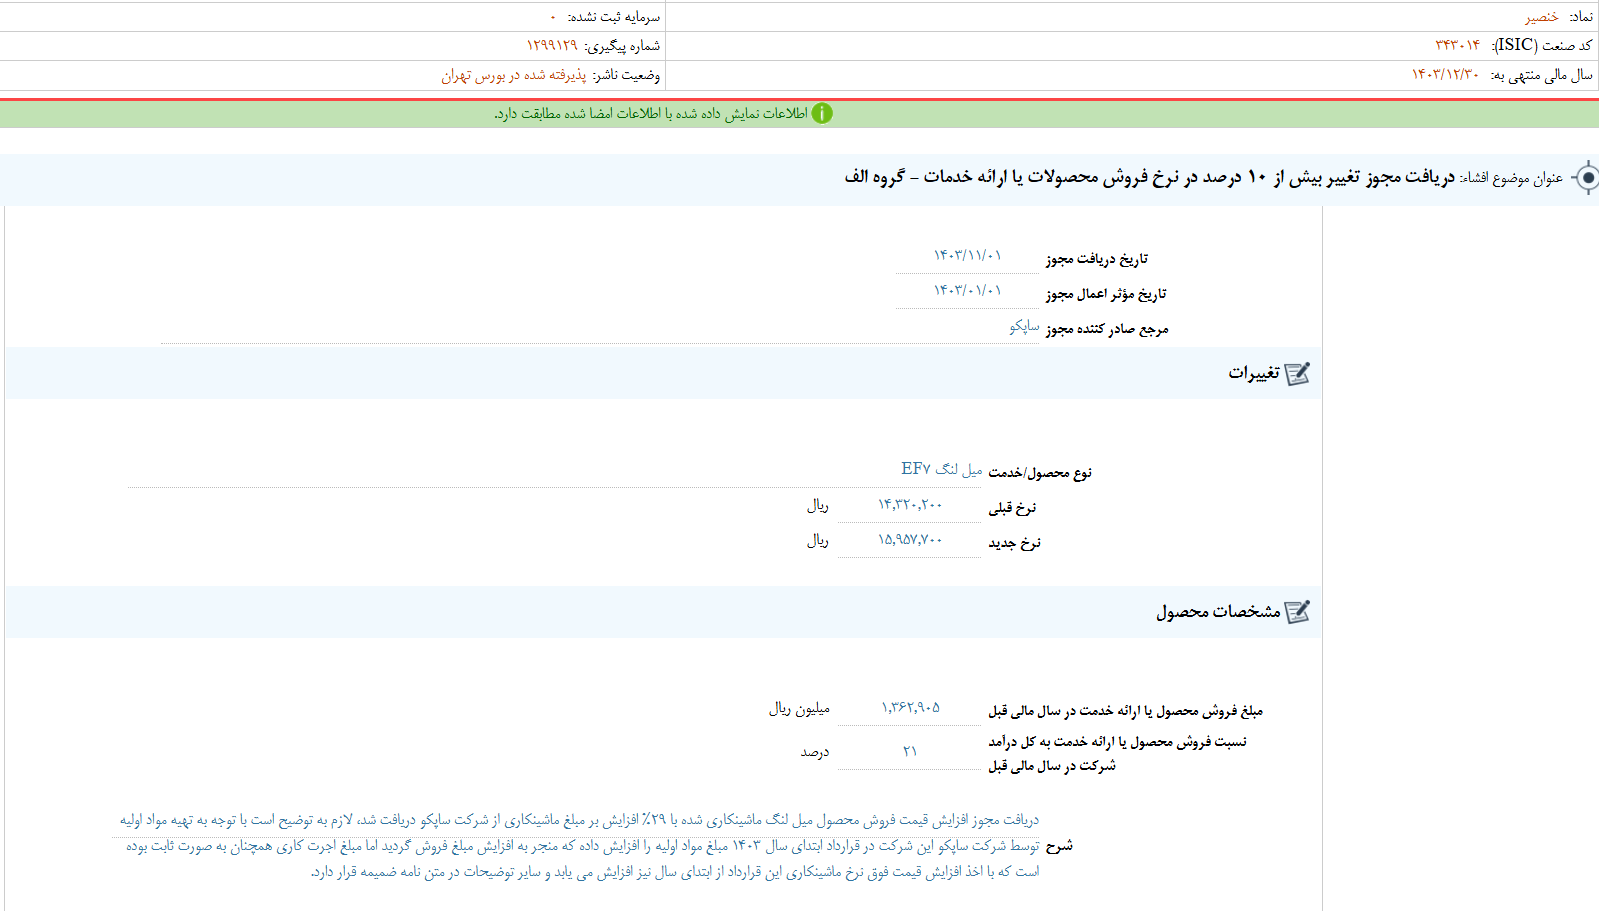Click the label تاریخ دریافت مجوز

coord(1097,259)
